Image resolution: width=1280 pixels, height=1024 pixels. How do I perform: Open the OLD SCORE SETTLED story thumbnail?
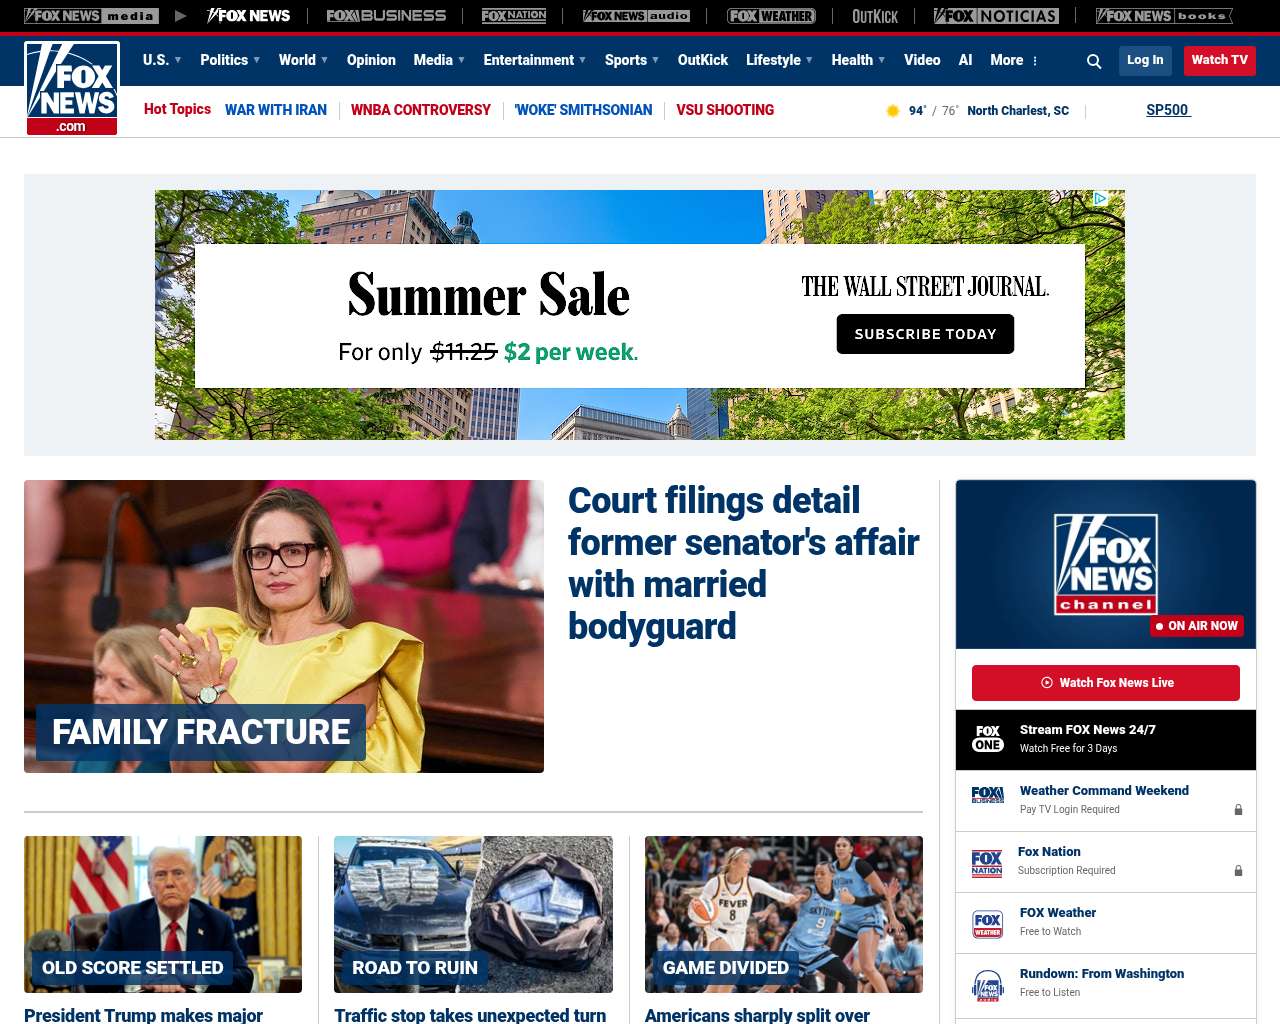pyautogui.click(x=163, y=914)
